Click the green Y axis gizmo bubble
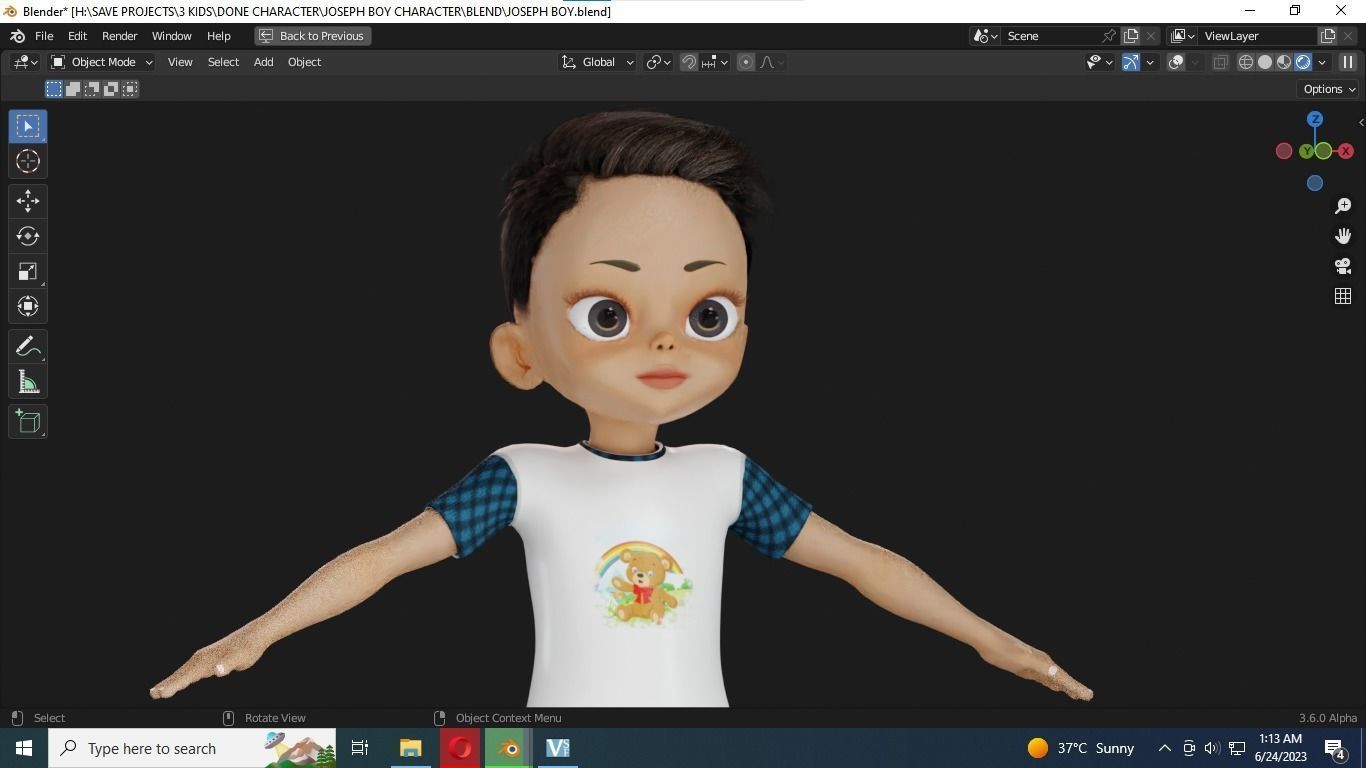This screenshot has width=1366, height=768. (x=1307, y=151)
